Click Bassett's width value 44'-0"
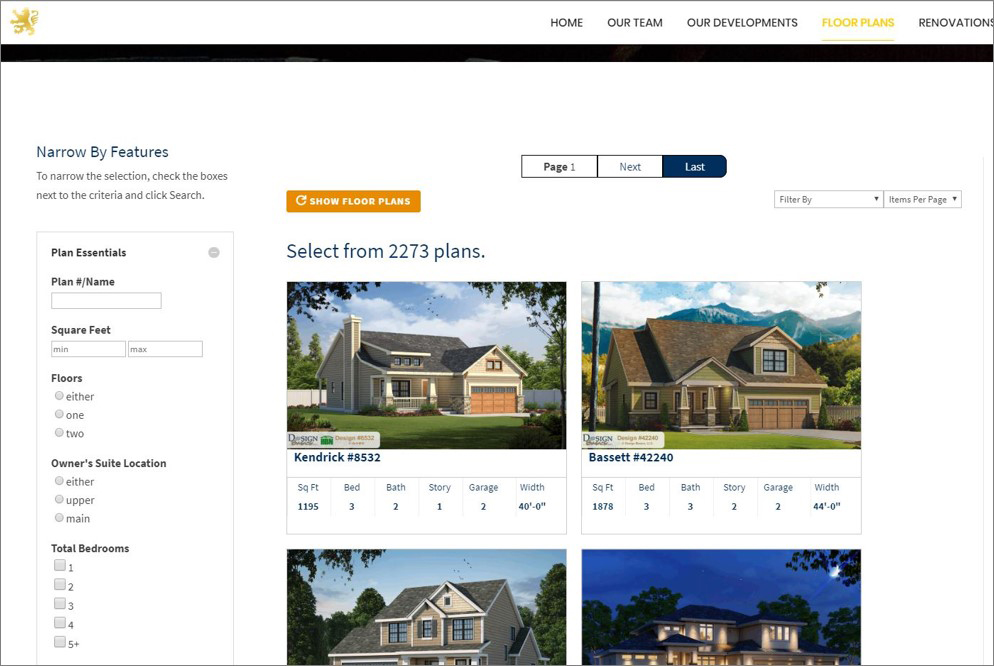 click(827, 506)
